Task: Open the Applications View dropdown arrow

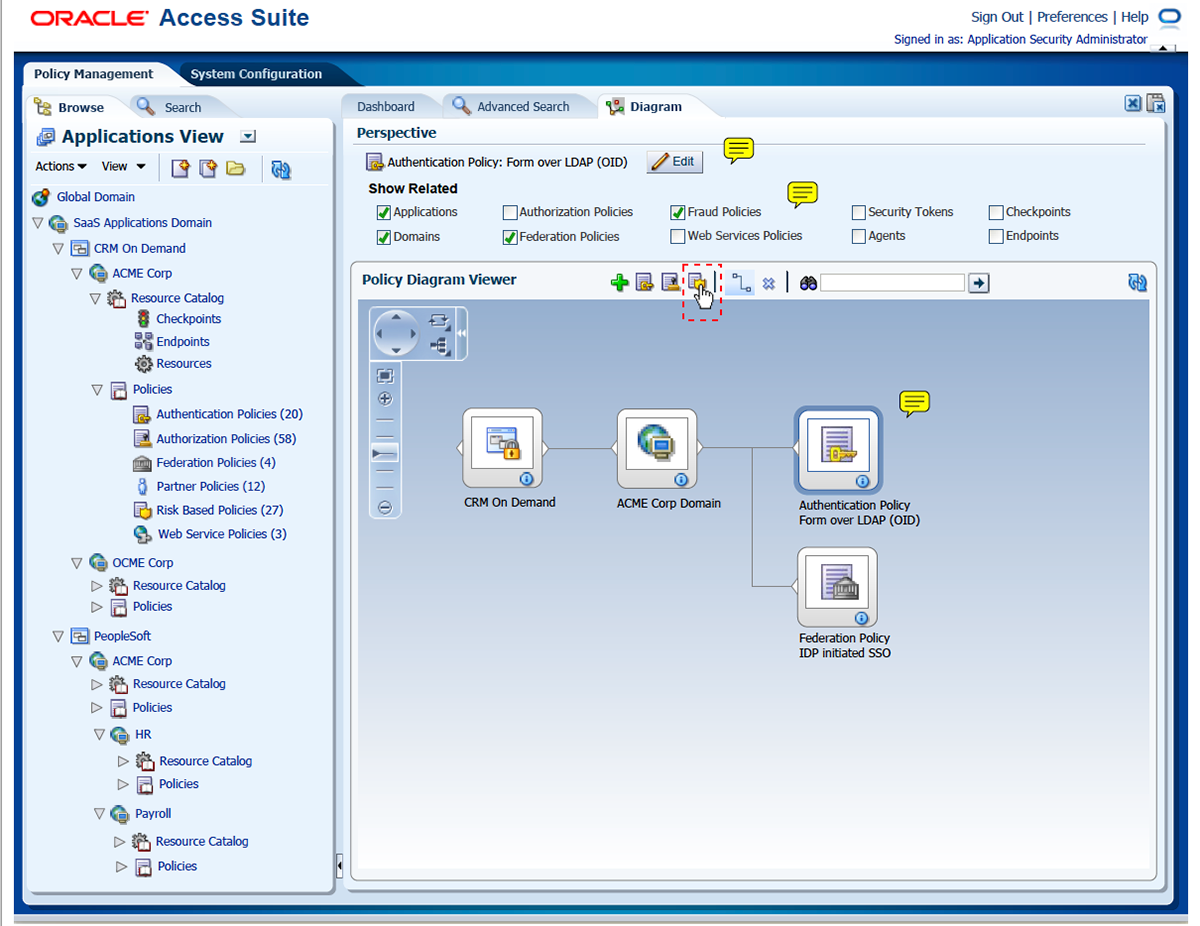Action: coord(249,137)
